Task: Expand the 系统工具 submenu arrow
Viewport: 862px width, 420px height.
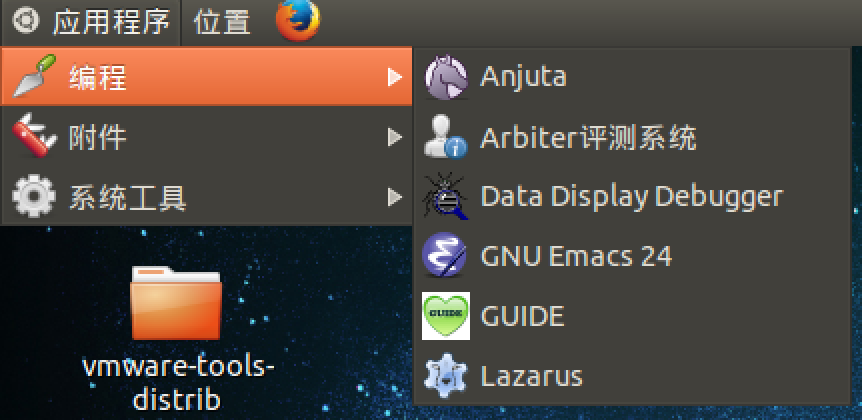Action: point(395,197)
